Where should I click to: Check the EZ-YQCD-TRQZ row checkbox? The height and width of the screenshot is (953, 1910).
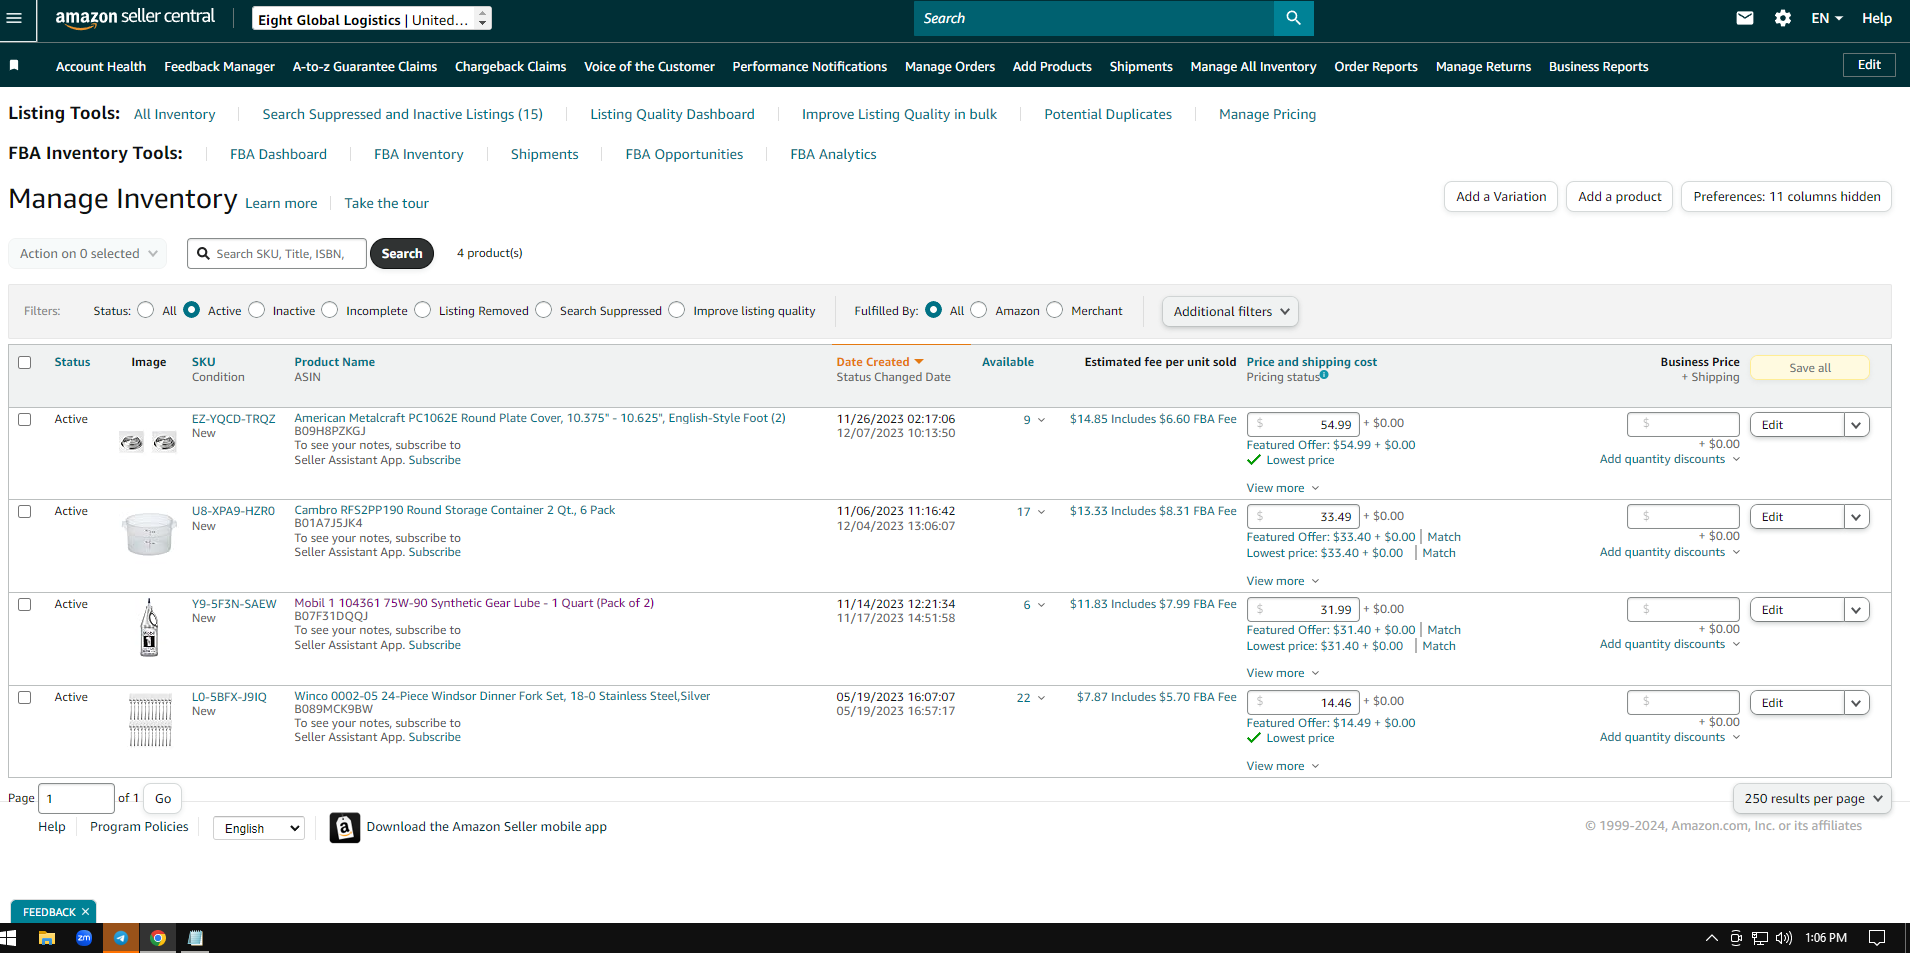pos(25,419)
